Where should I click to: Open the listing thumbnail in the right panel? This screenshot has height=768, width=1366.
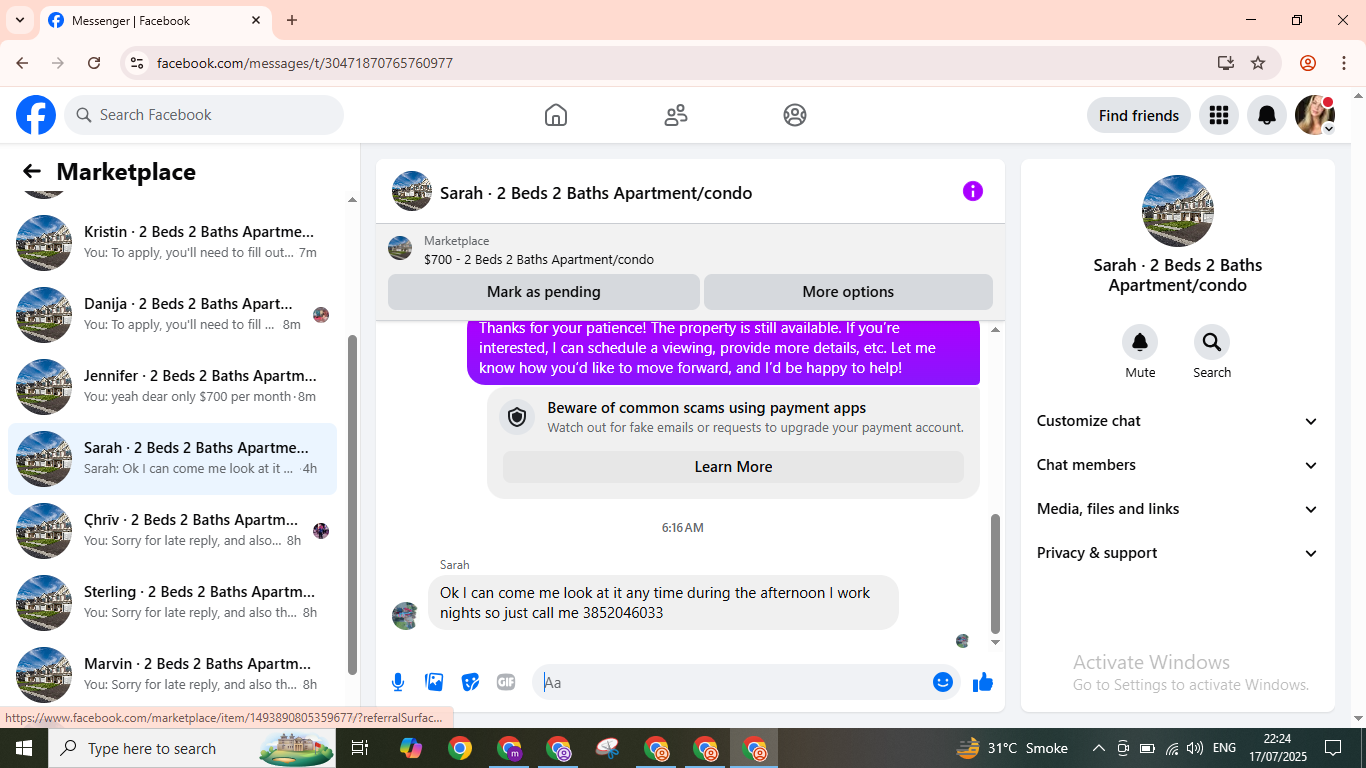tap(1178, 211)
